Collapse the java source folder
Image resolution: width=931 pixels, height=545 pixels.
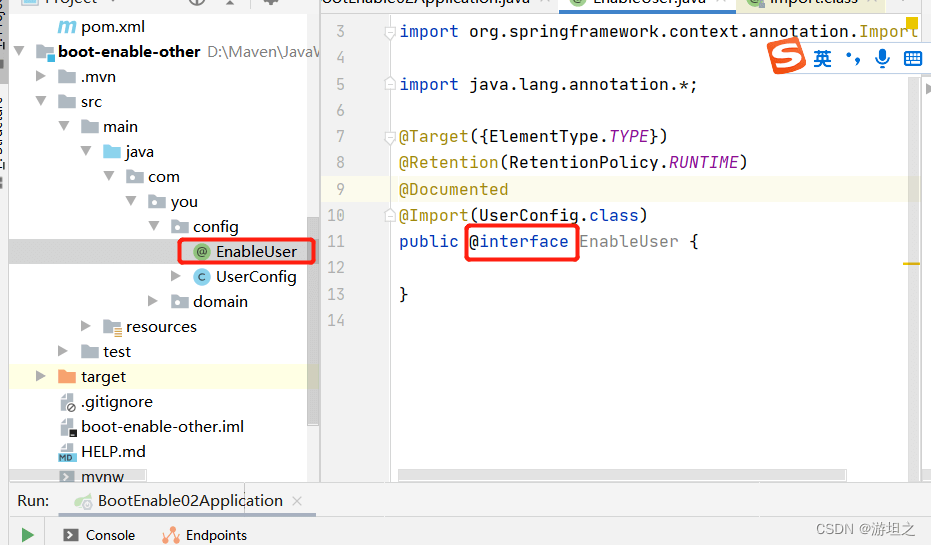pyautogui.click(x=86, y=151)
